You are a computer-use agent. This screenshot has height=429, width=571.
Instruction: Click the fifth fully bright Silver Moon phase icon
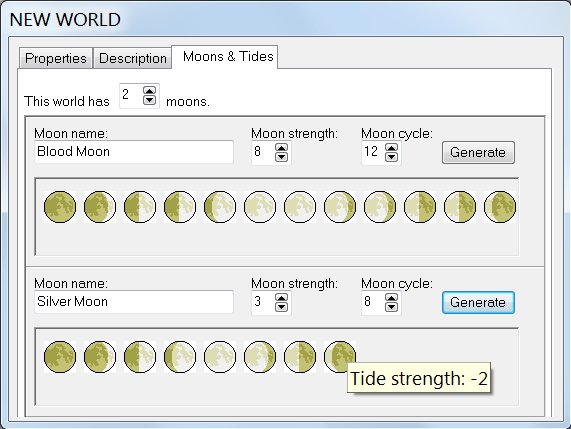tap(220, 357)
